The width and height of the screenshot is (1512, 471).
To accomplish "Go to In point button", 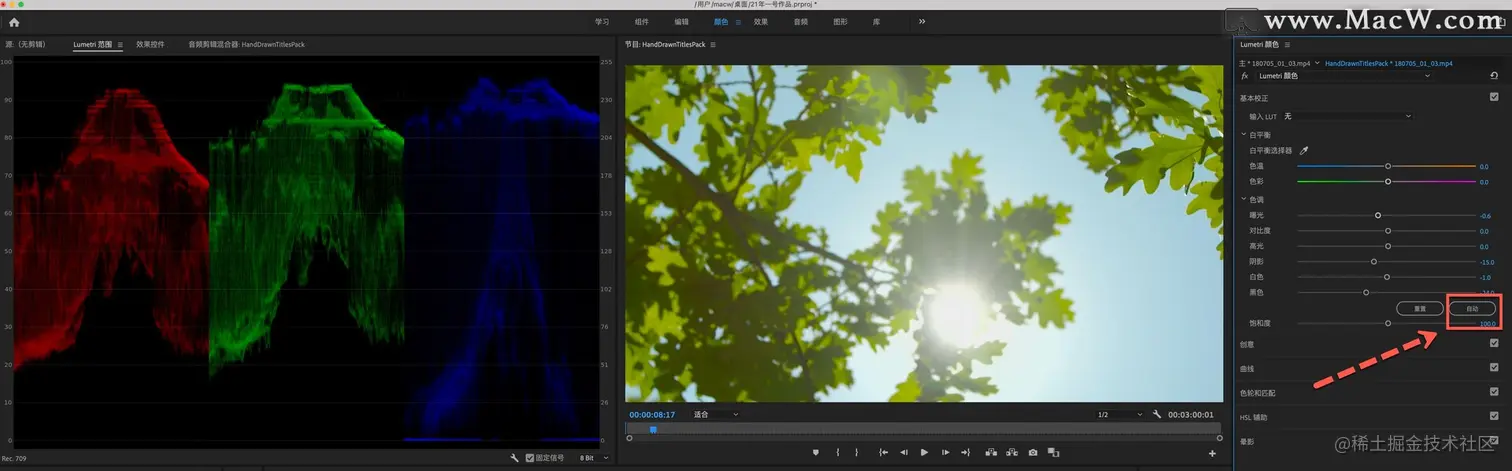I will click(883, 453).
